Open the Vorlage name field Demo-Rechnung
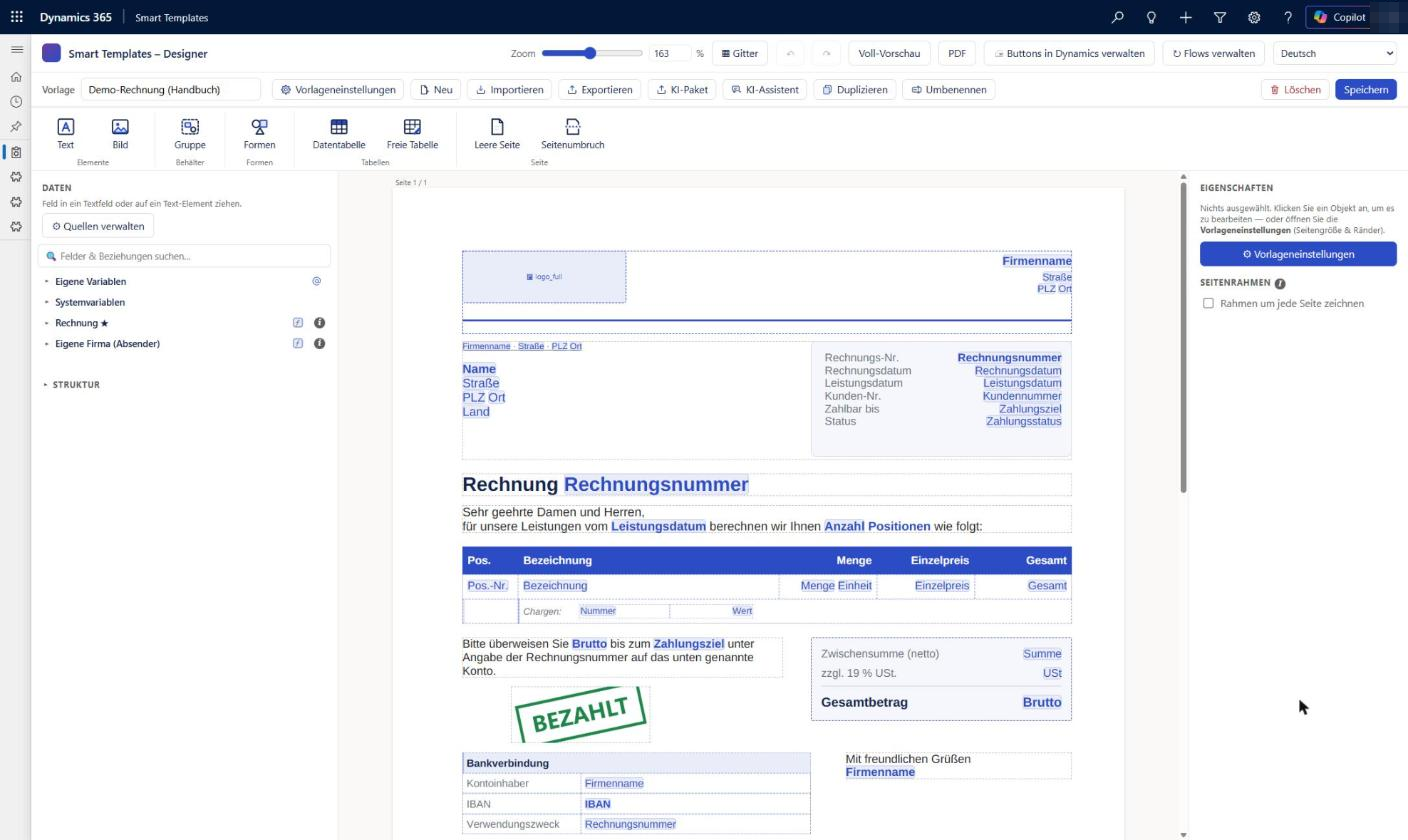1408x840 pixels. click(x=171, y=89)
